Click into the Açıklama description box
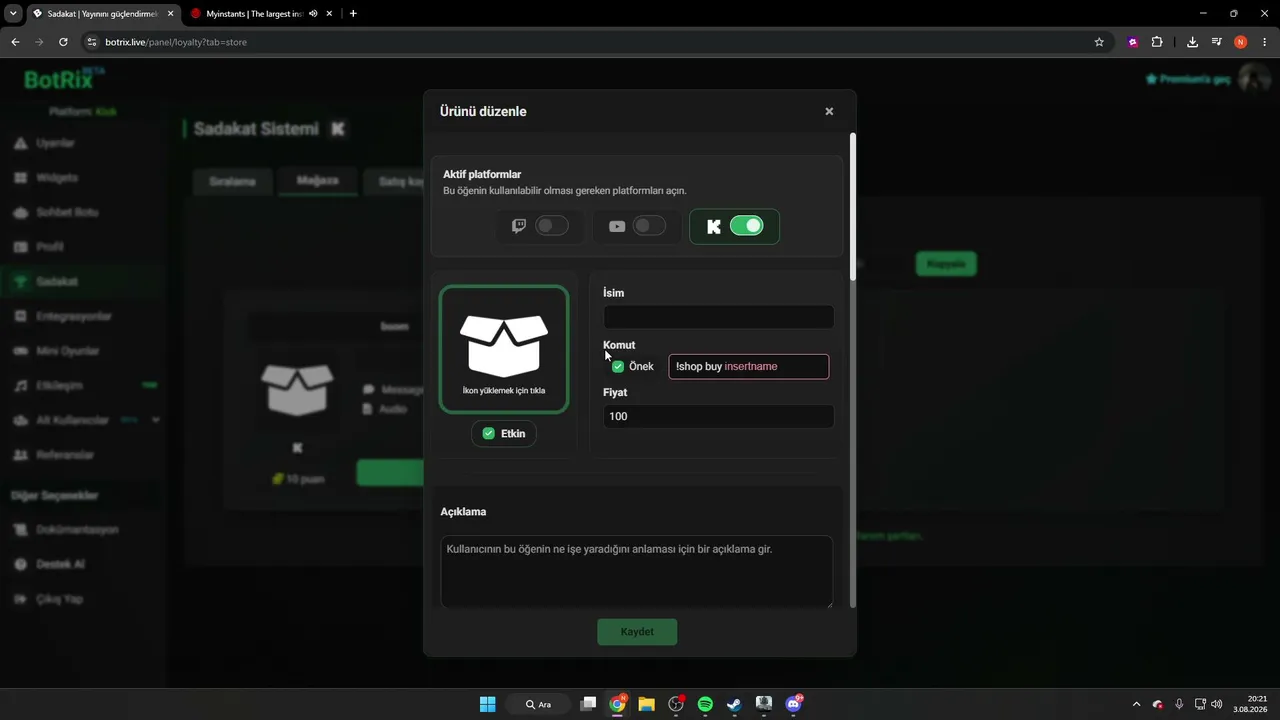Screen dimensions: 1280x720 (x=636, y=571)
